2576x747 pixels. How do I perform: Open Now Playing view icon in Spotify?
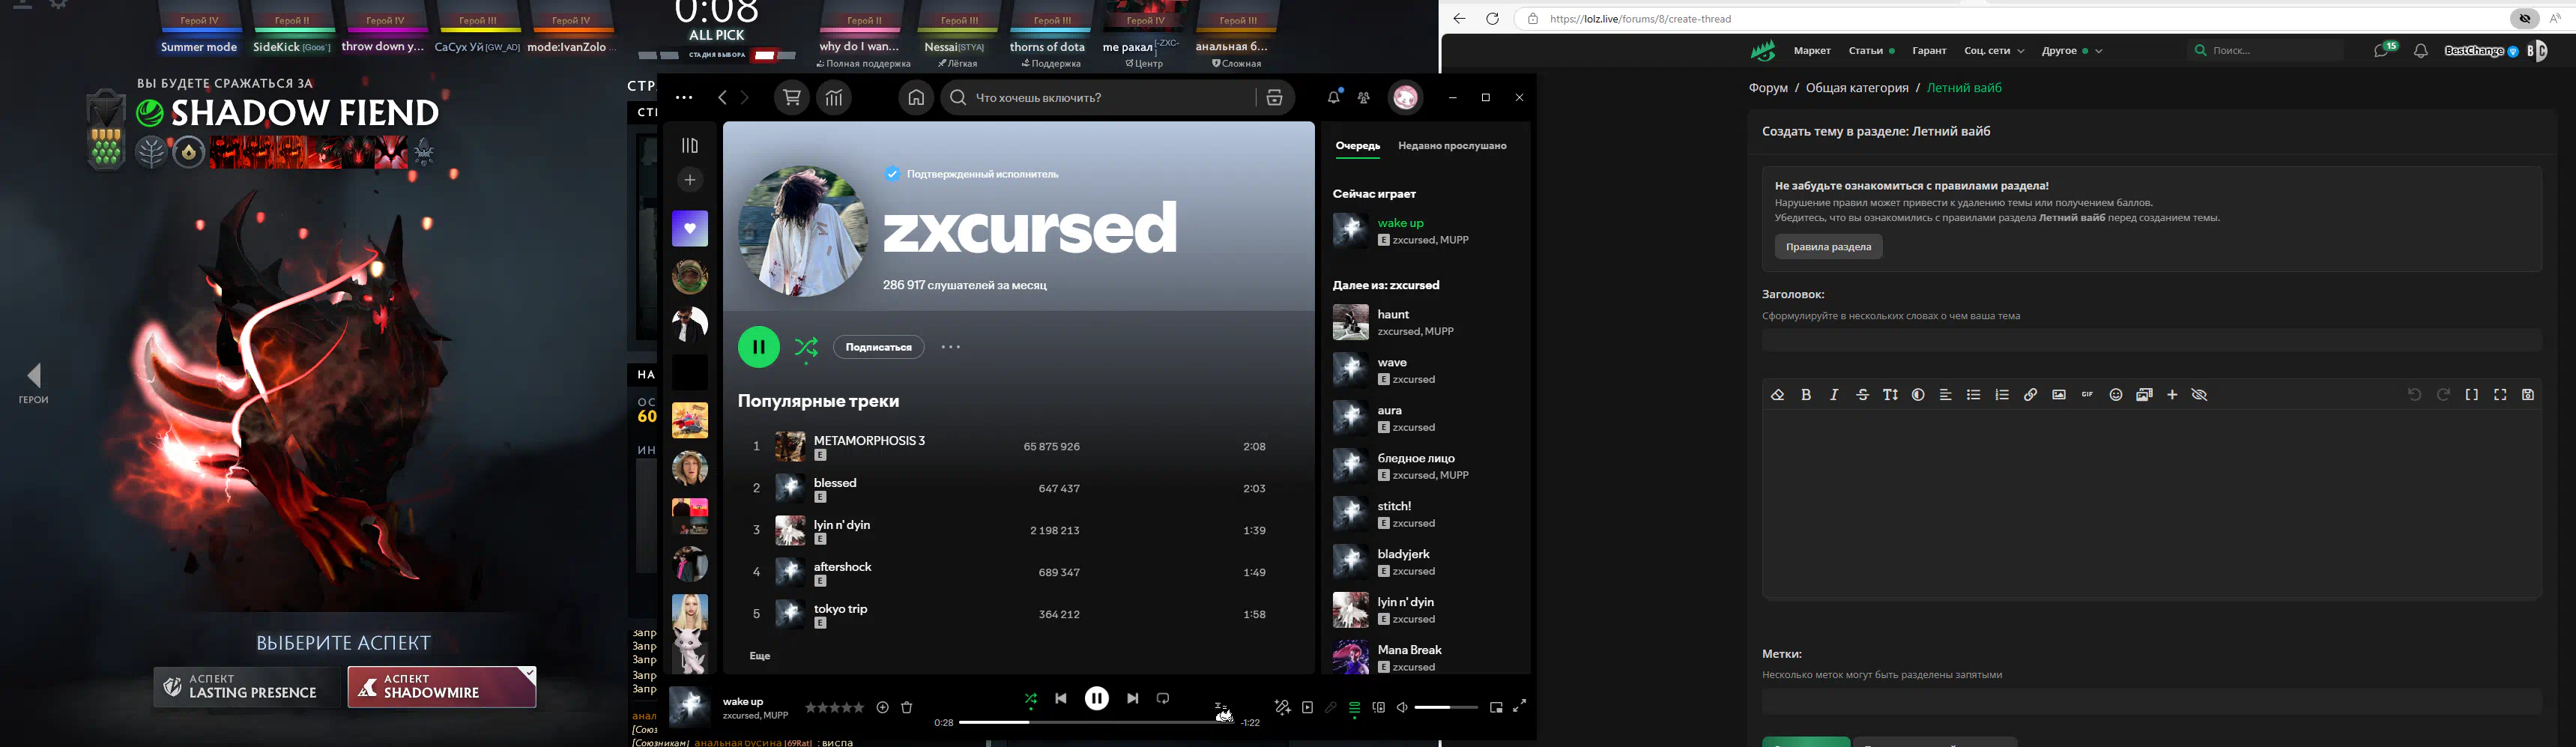click(1307, 707)
